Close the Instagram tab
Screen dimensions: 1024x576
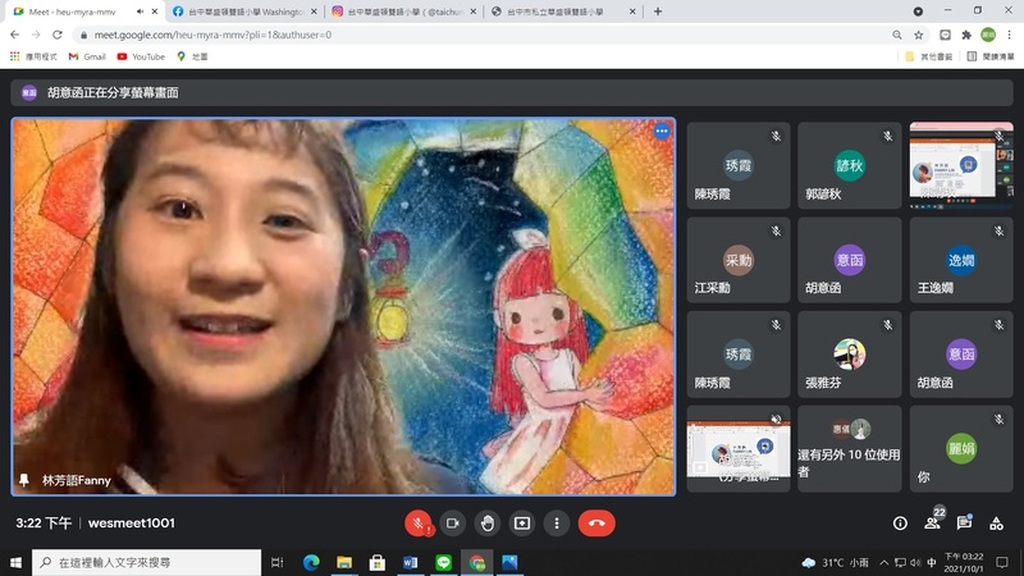coord(473,12)
